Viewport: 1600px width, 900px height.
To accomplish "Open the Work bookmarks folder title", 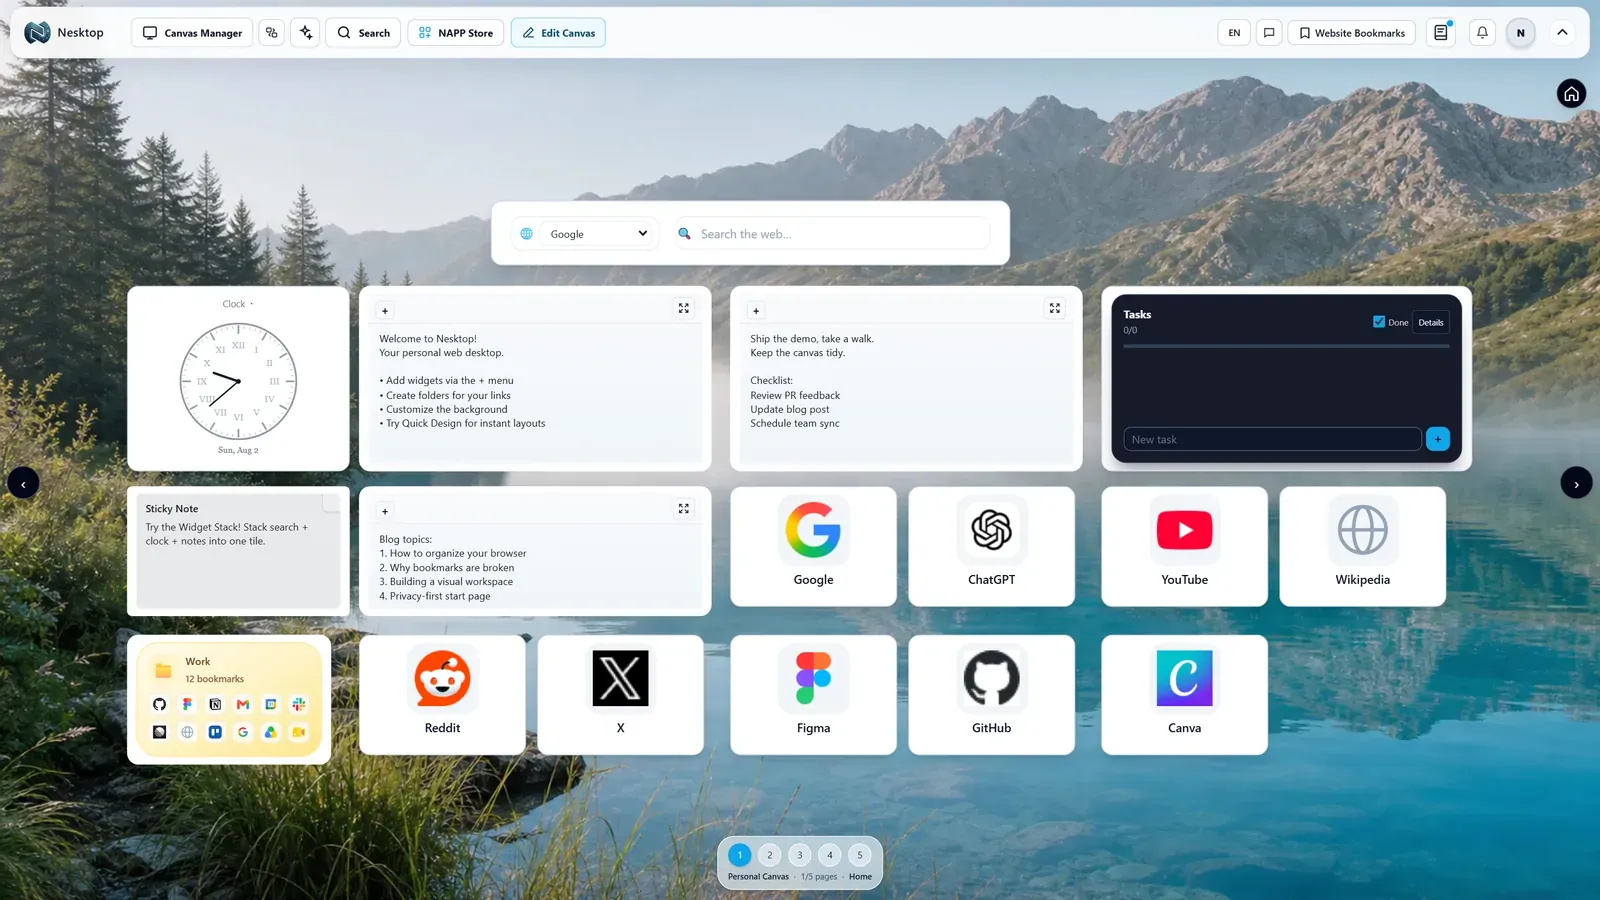I will (198, 662).
